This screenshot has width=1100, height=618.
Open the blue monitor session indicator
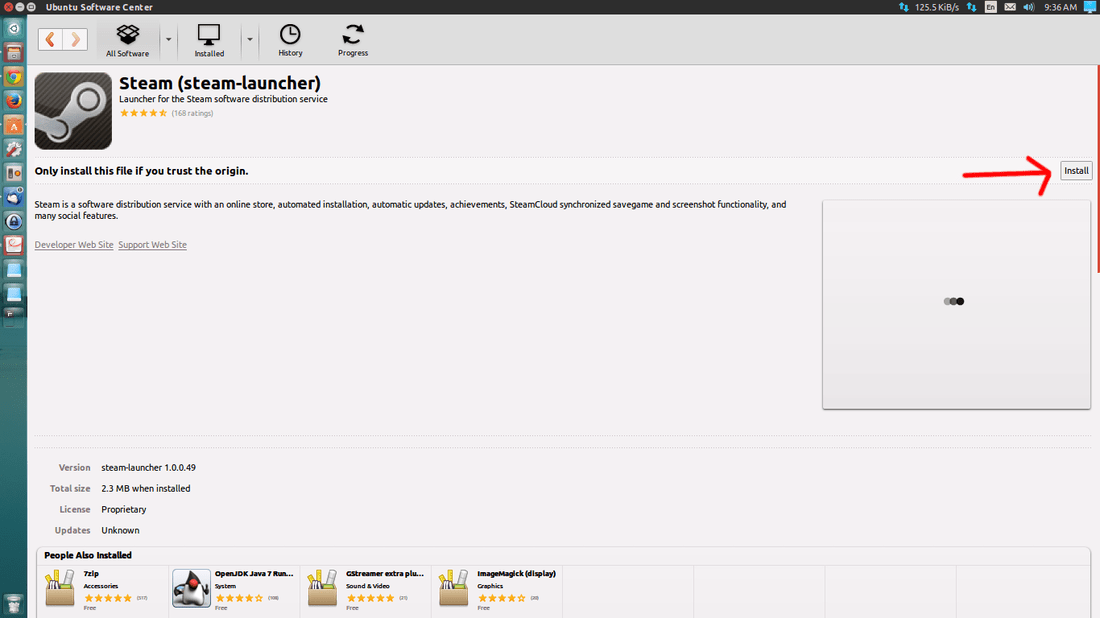pos(1089,7)
